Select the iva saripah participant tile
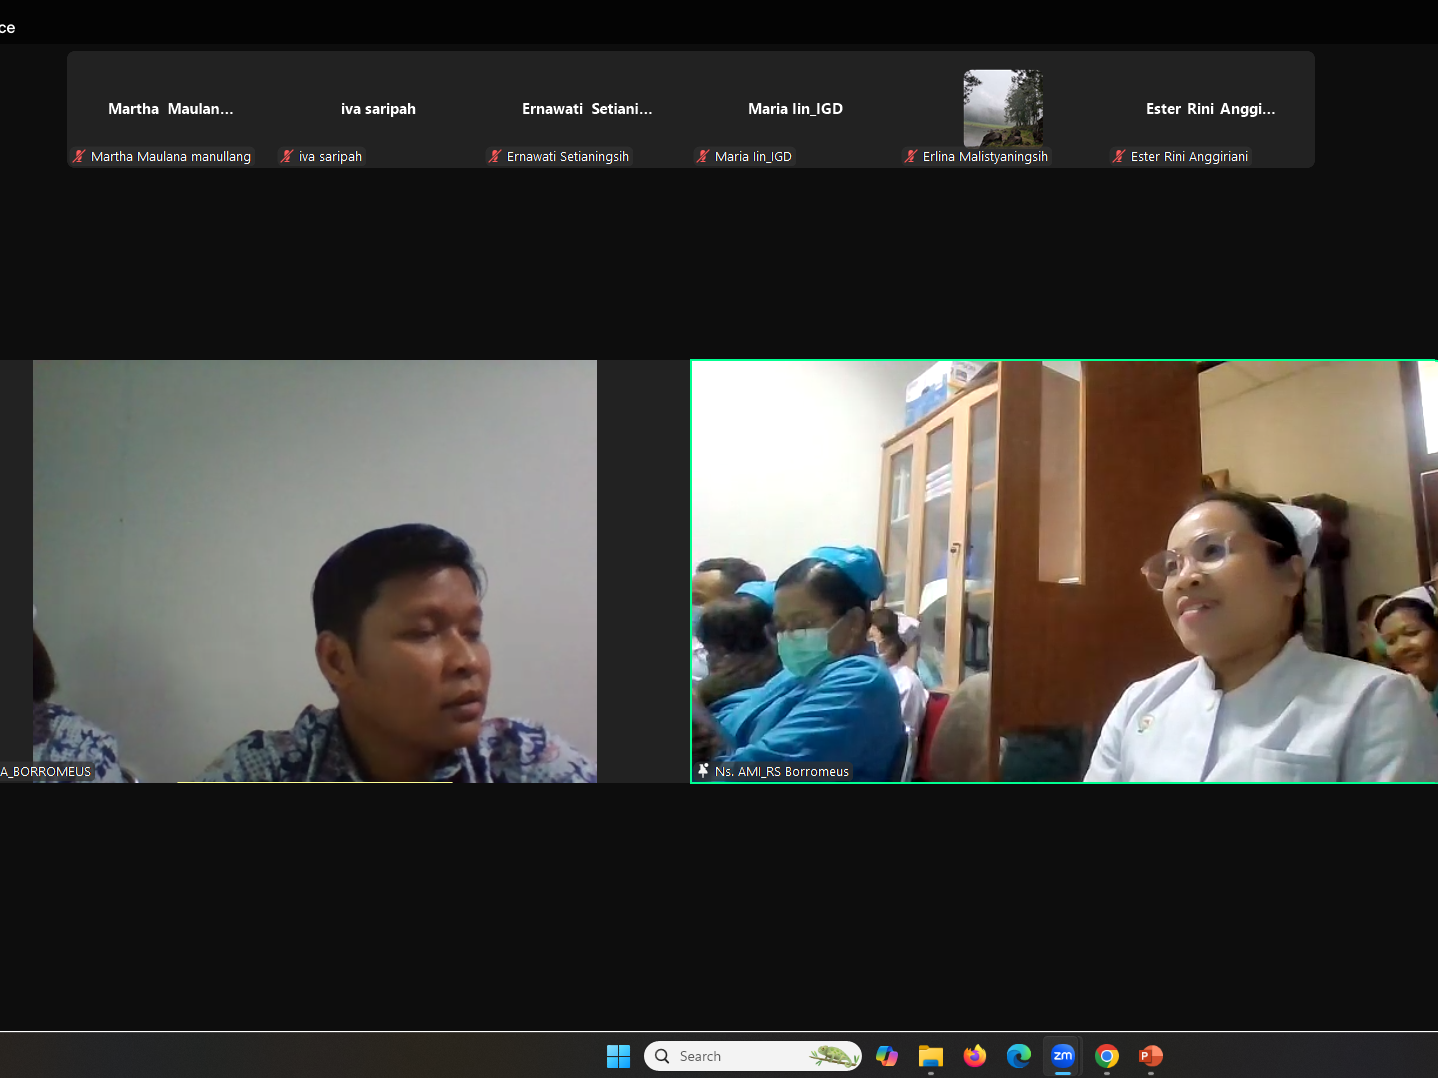Image resolution: width=1438 pixels, height=1078 pixels. 378,109
